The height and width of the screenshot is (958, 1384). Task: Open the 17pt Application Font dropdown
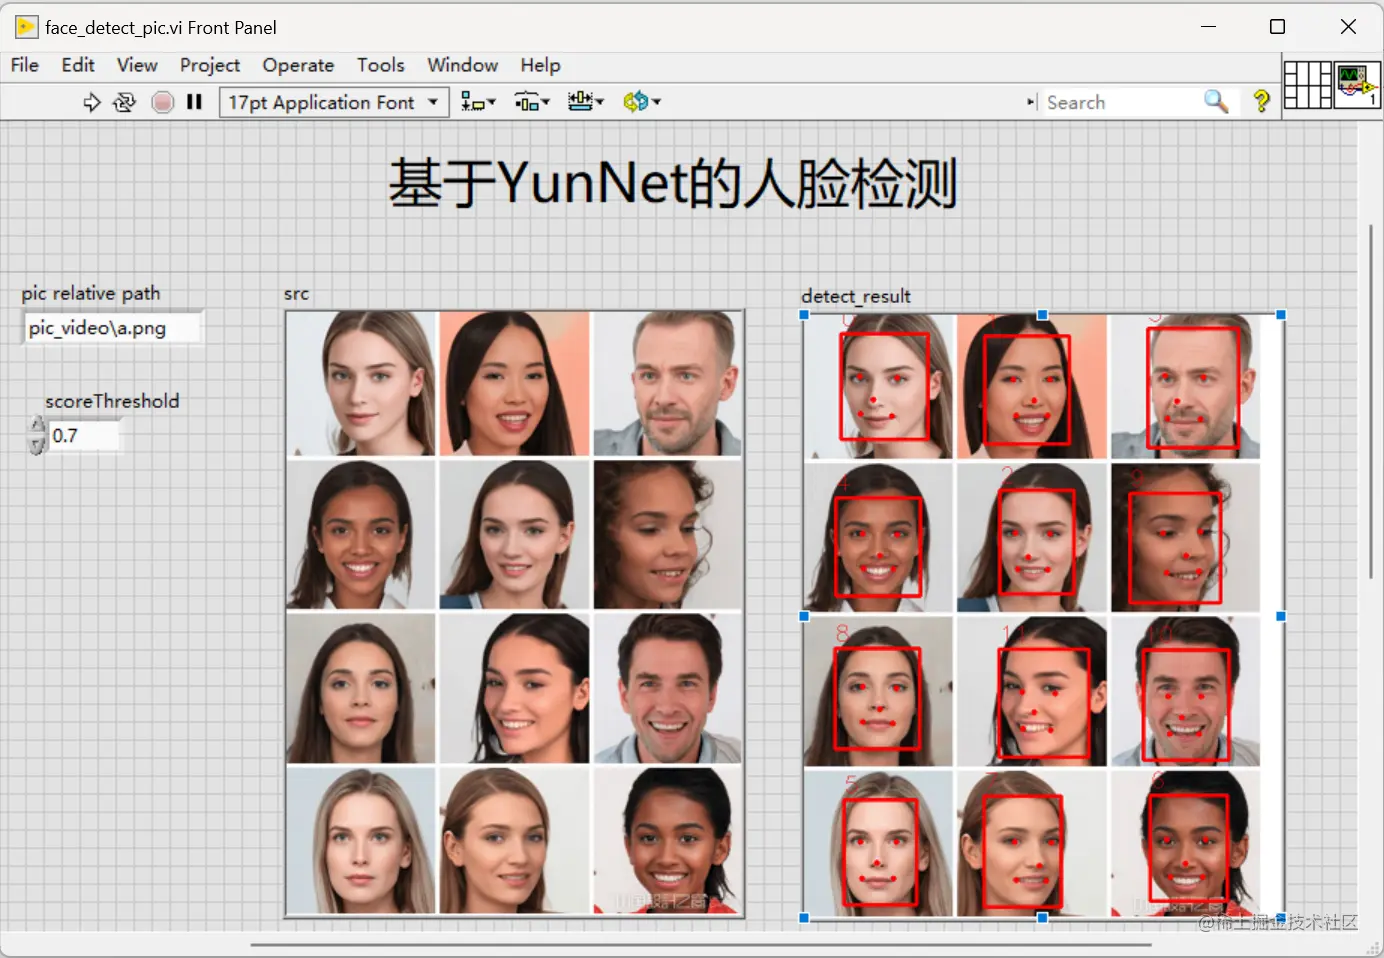point(432,101)
